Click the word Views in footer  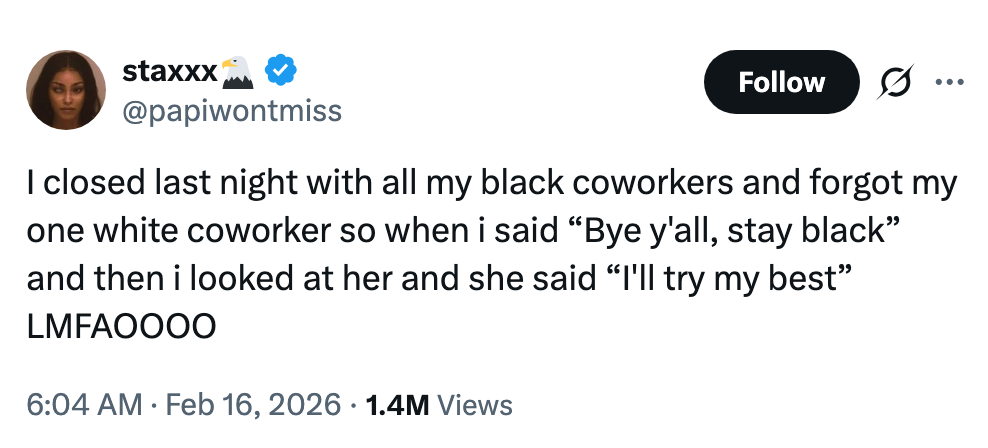(x=475, y=404)
